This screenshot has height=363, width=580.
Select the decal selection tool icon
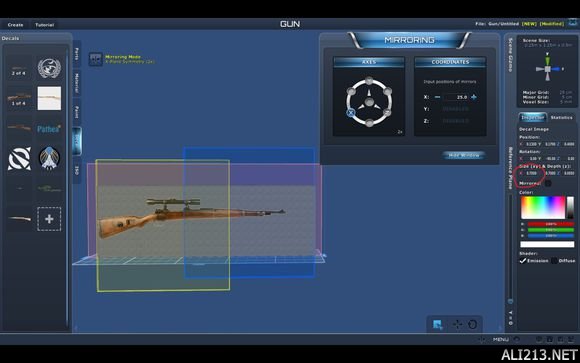(438, 325)
